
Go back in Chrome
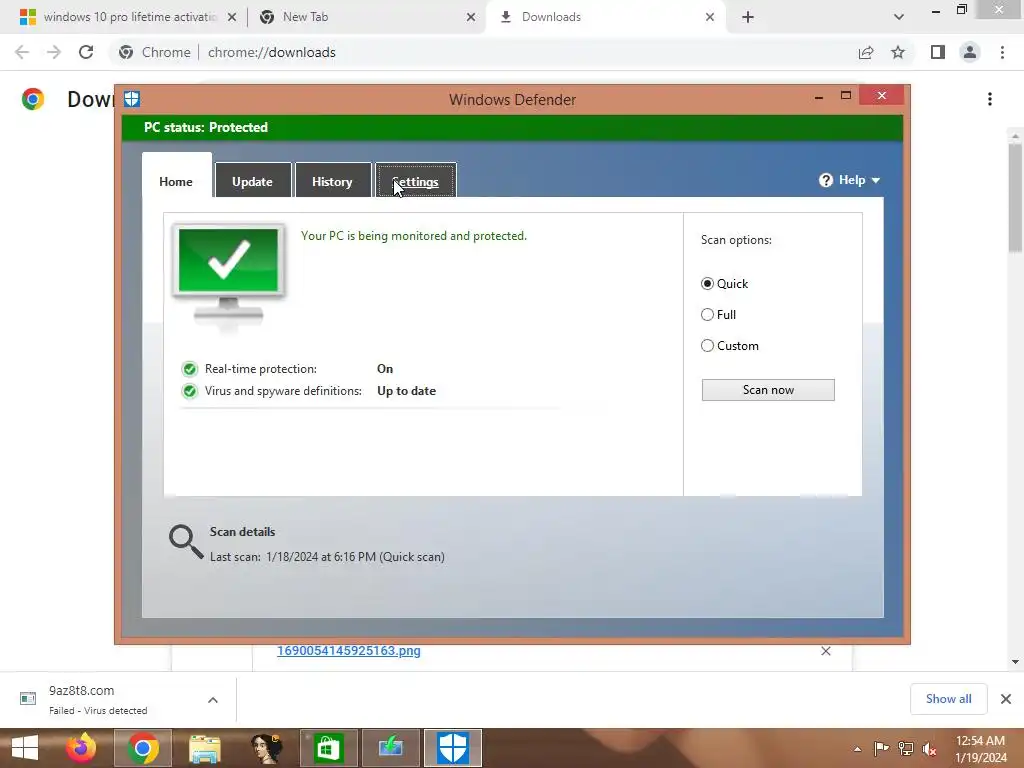[22, 52]
